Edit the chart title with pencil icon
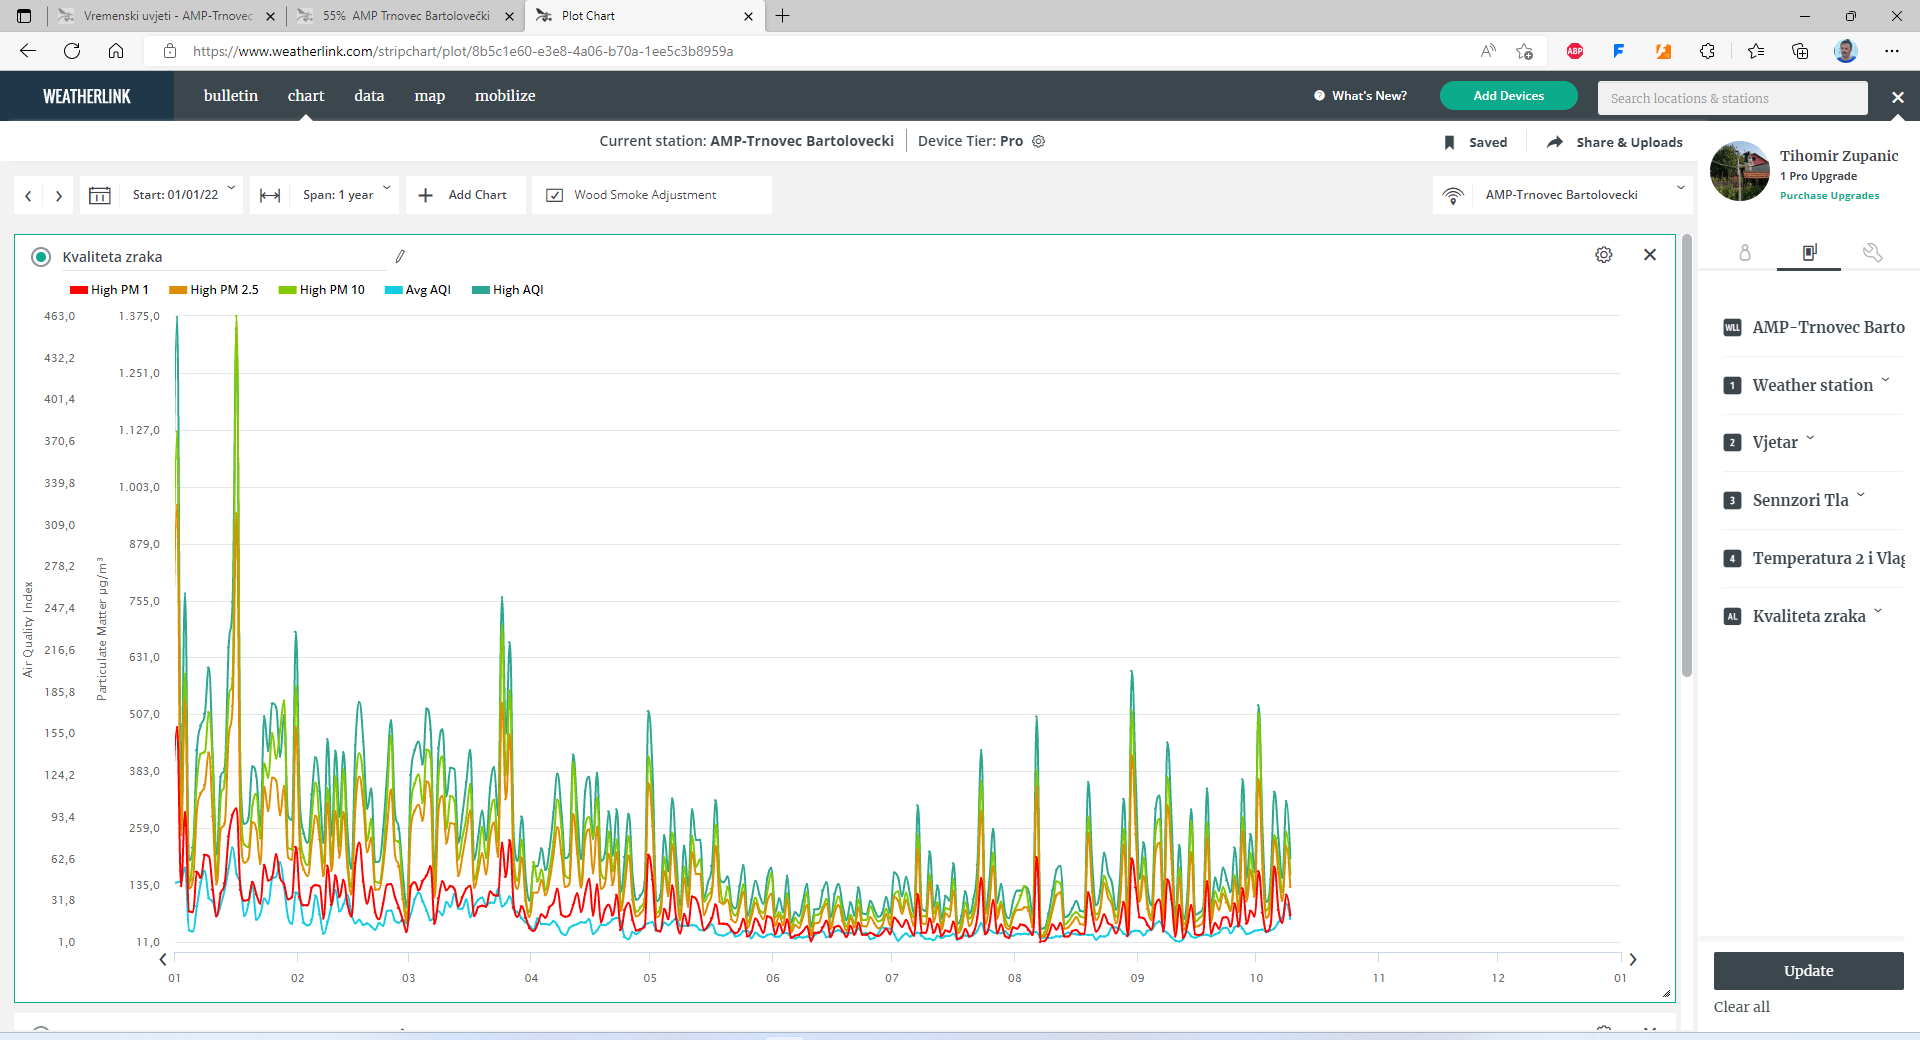The image size is (1920, 1040). [x=400, y=256]
